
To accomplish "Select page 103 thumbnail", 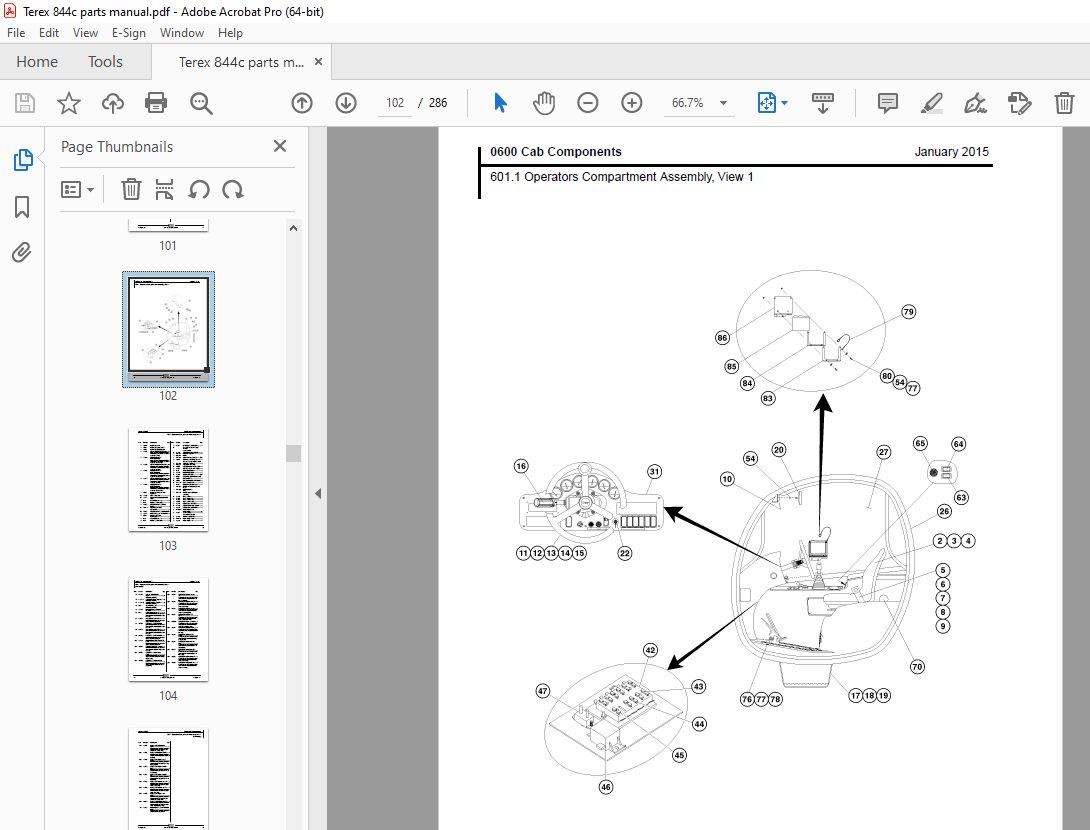I will [x=168, y=480].
